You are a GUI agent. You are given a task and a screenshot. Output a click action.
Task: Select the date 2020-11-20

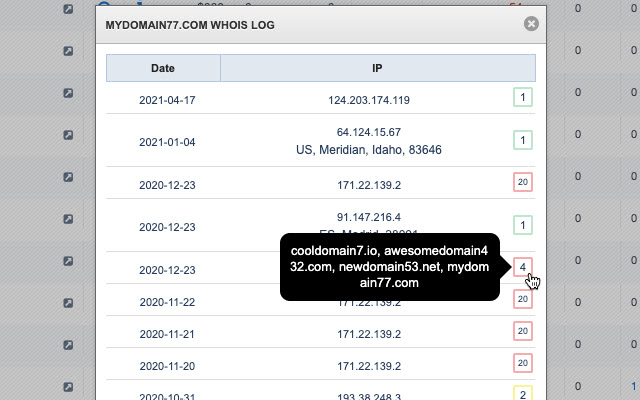pos(167,366)
